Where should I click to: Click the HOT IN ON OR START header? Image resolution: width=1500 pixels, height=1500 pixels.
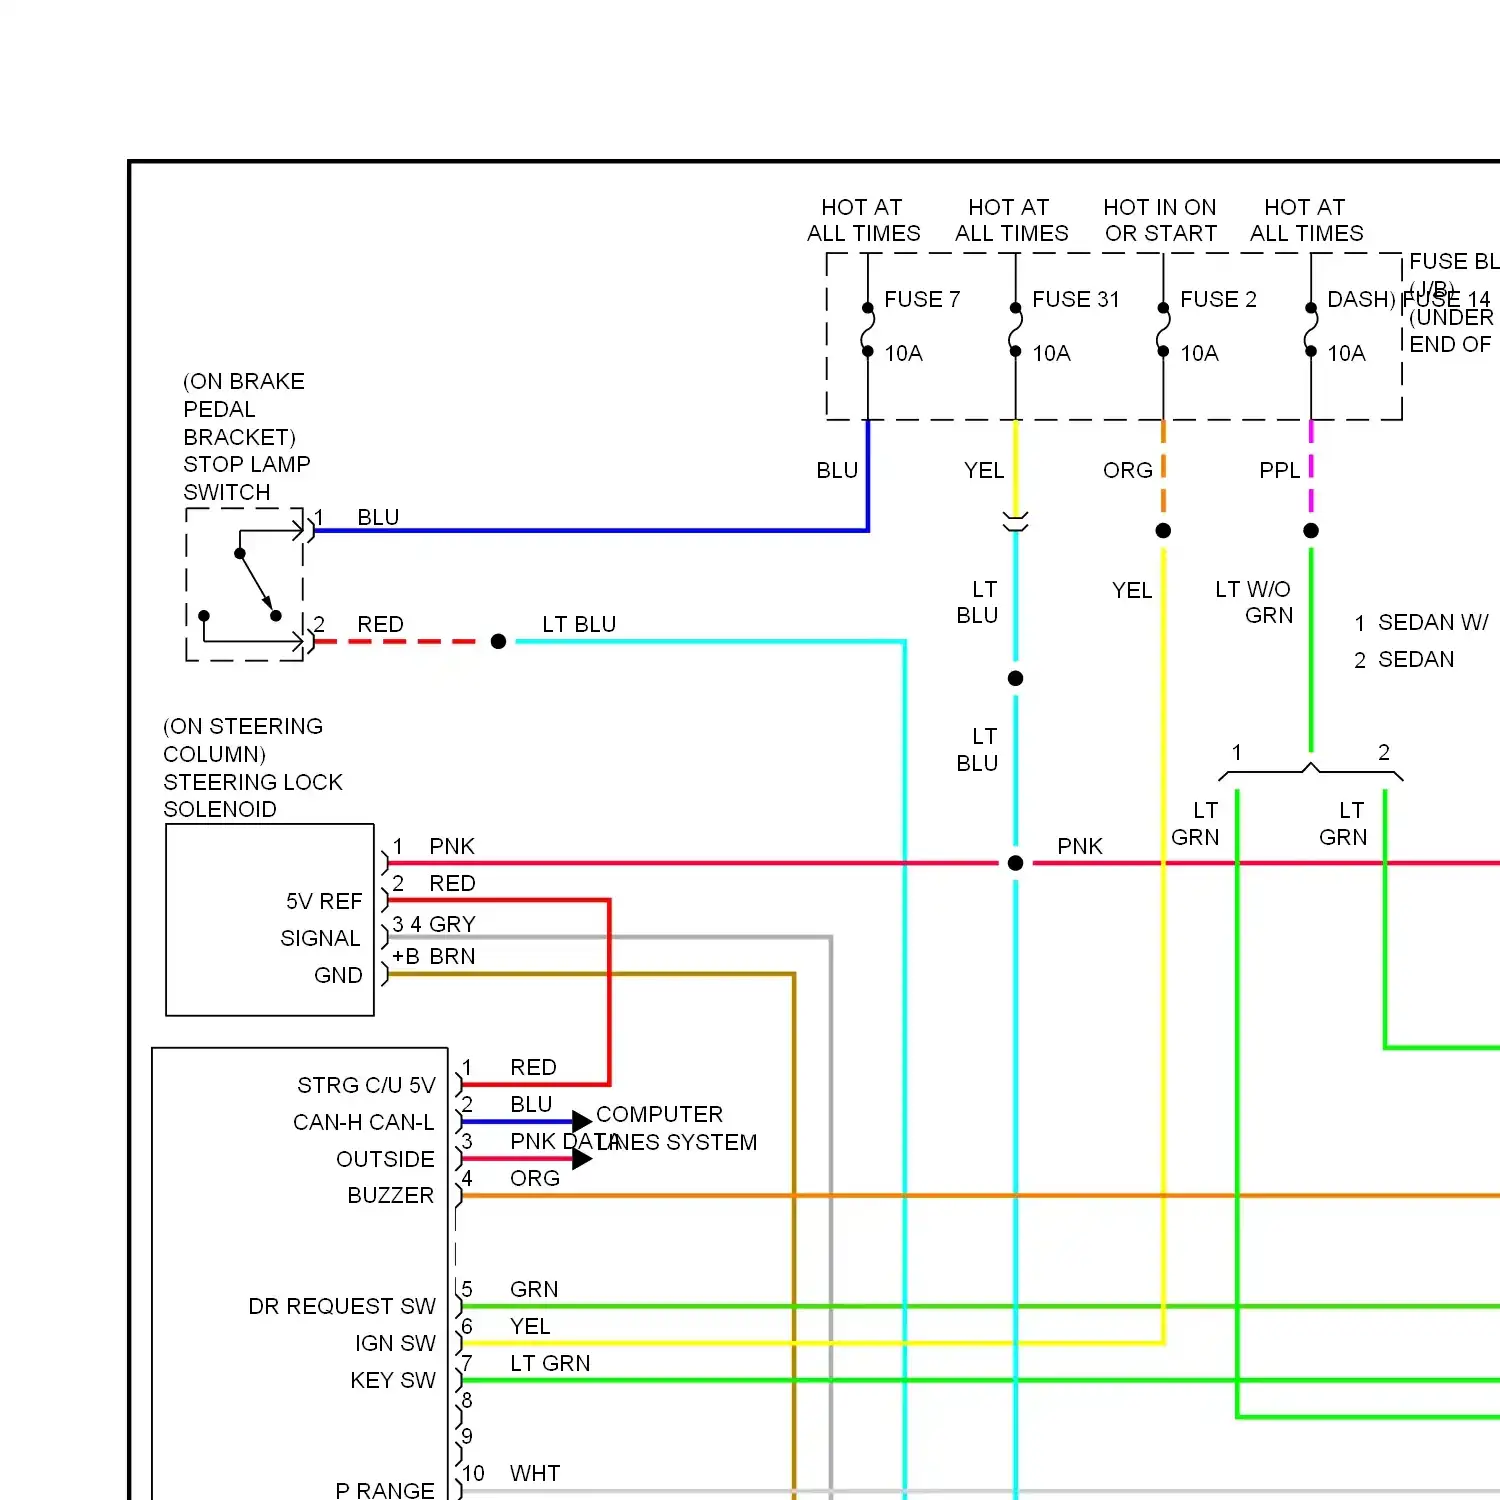tap(1160, 220)
